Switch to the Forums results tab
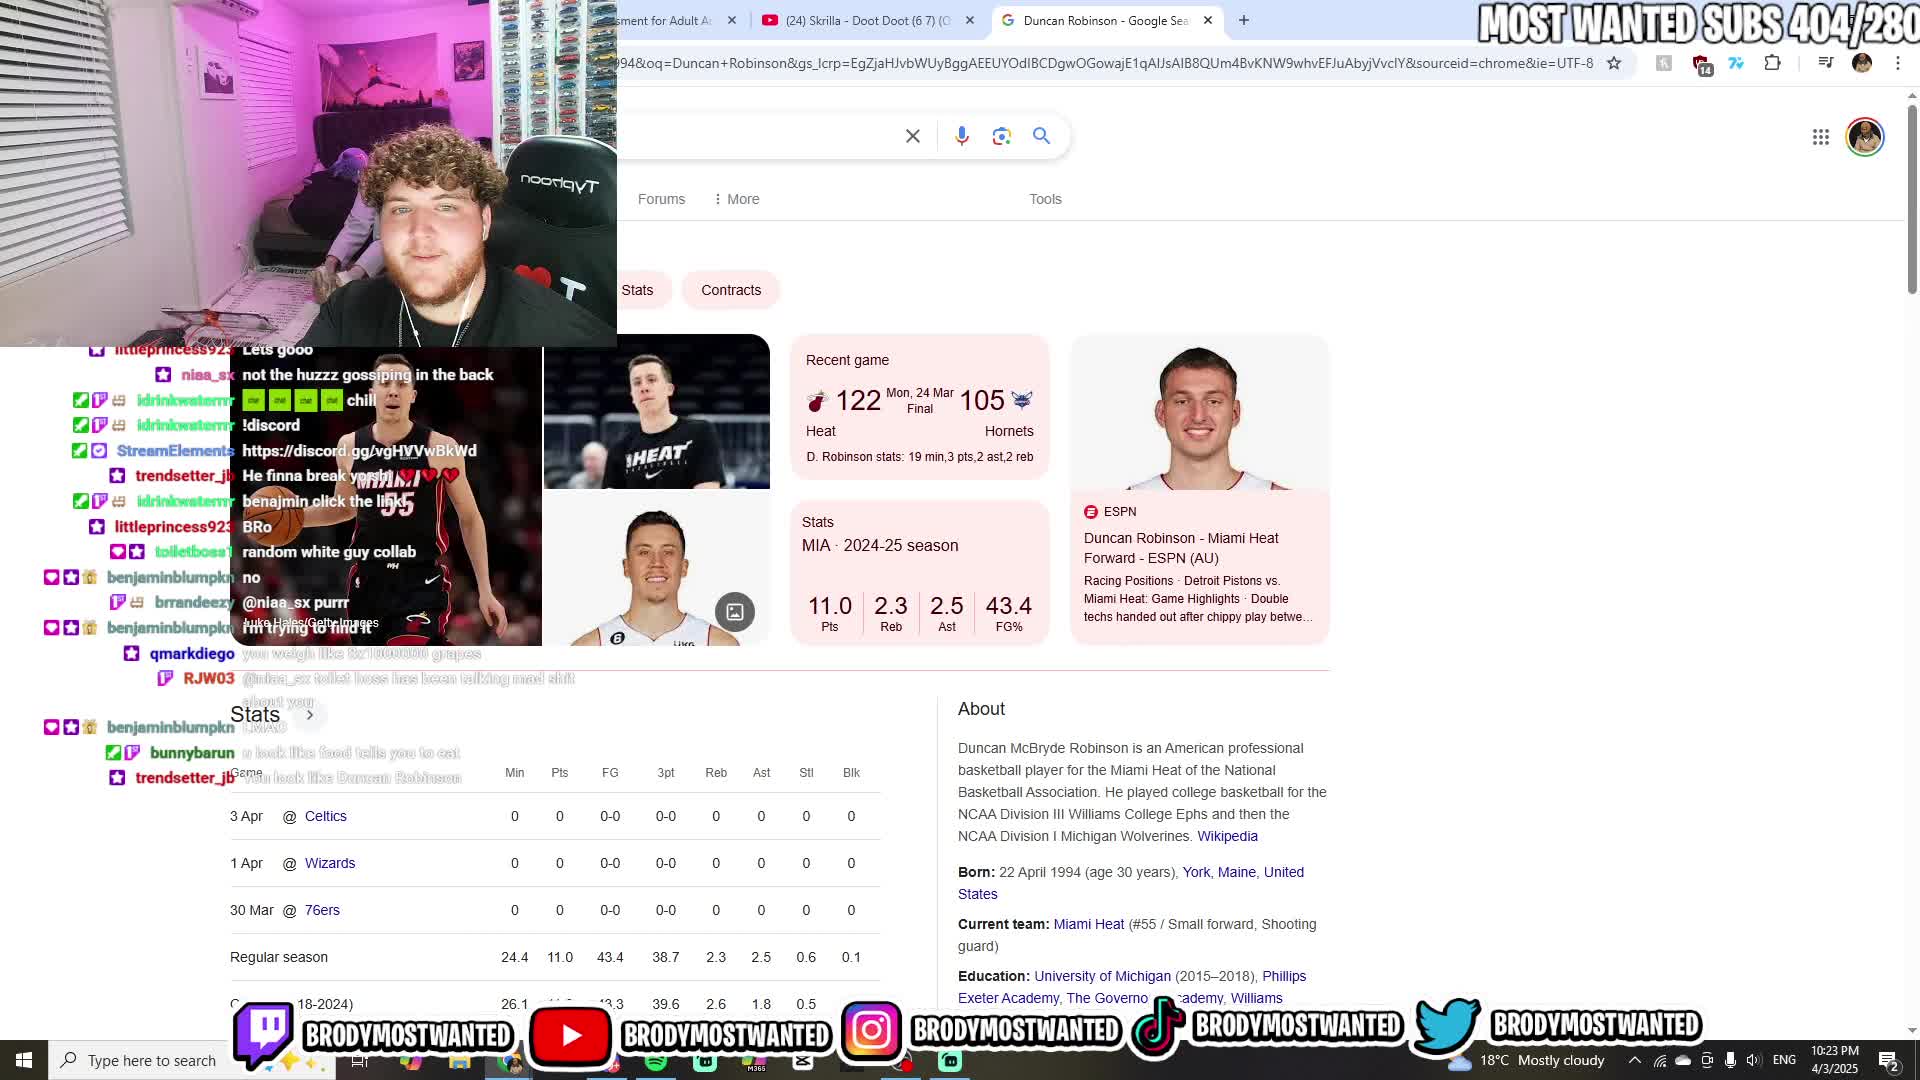The width and height of the screenshot is (1920, 1080). coord(661,199)
